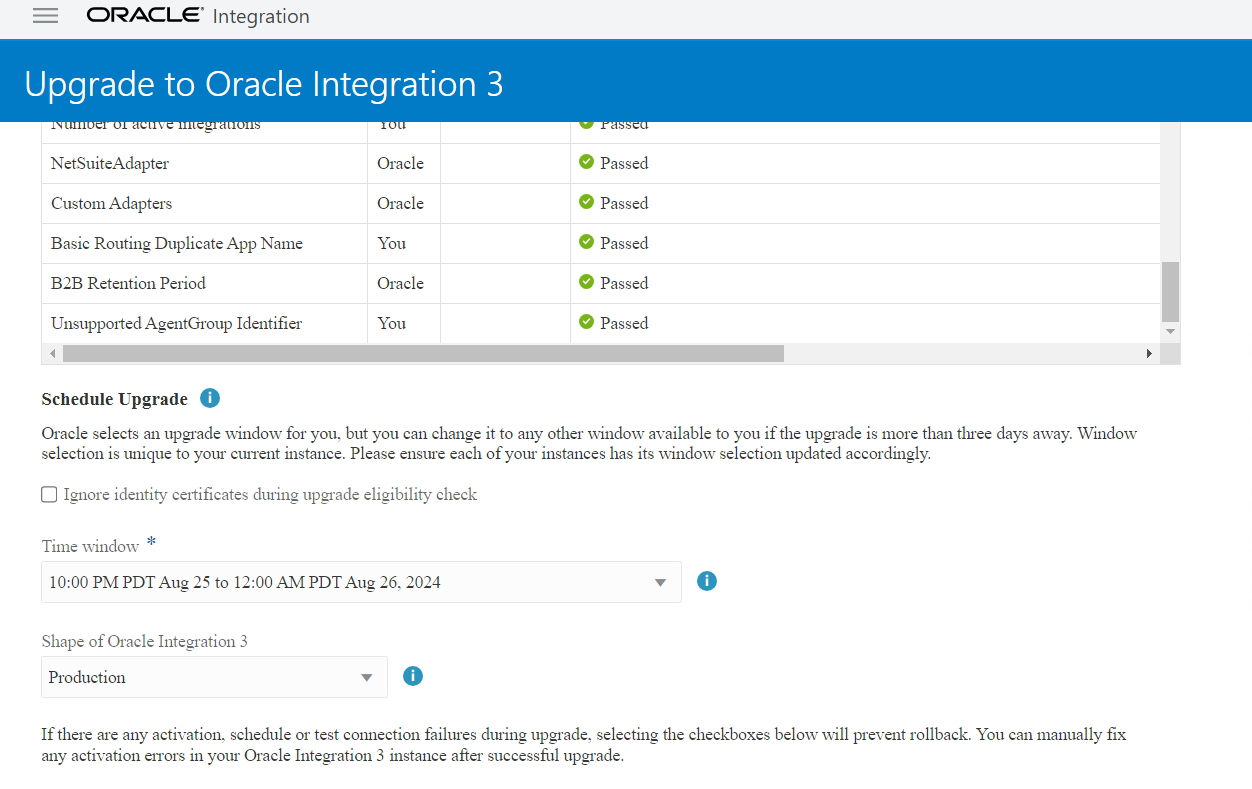The width and height of the screenshot is (1252, 789).
Task: Click Oracle owner cell in B2B Retention row
Action: pyautogui.click(x=404, y=283)
